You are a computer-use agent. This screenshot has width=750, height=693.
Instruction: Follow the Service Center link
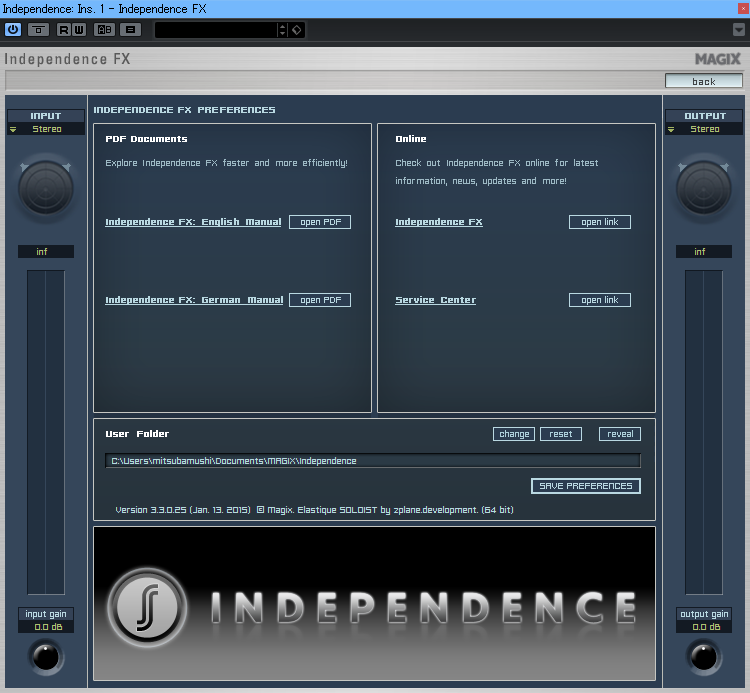pyautogui.click(x=435, y=300)
